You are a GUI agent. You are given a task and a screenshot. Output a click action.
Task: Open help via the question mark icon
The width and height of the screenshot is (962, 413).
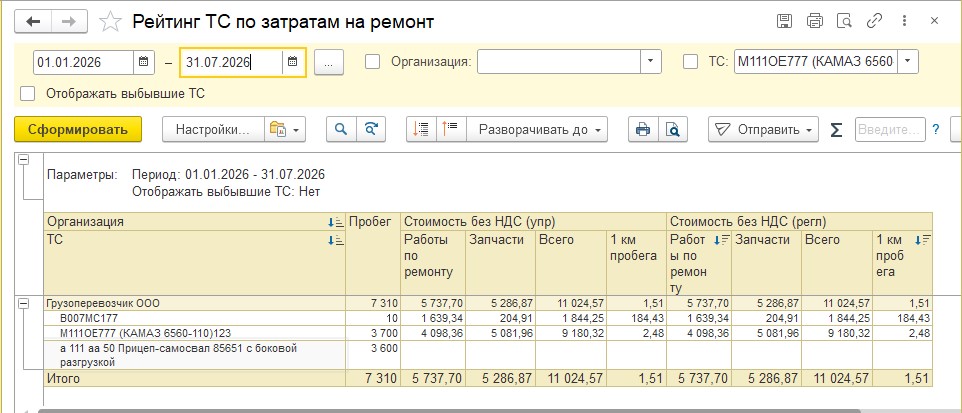coord(936,129)
